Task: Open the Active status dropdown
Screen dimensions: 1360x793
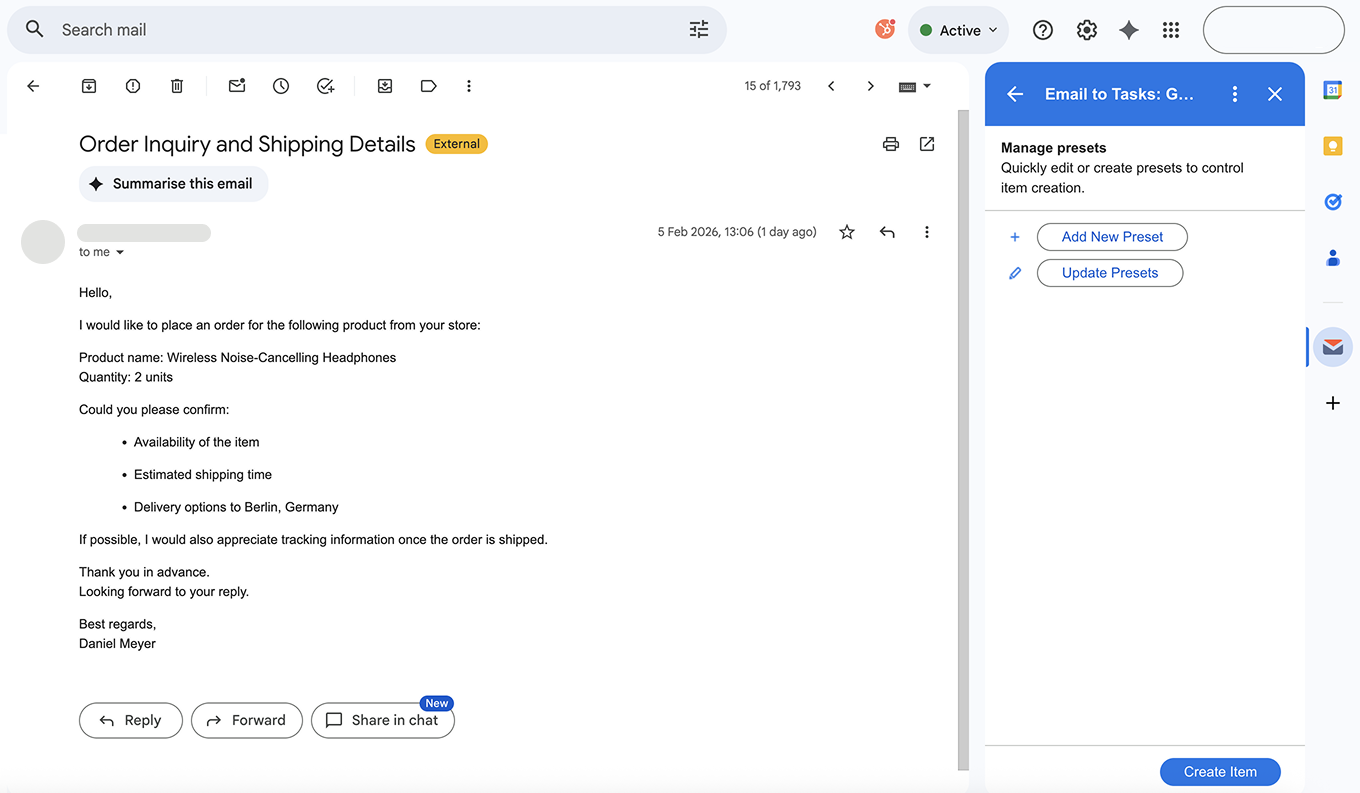Action: [x=958, y=30]
